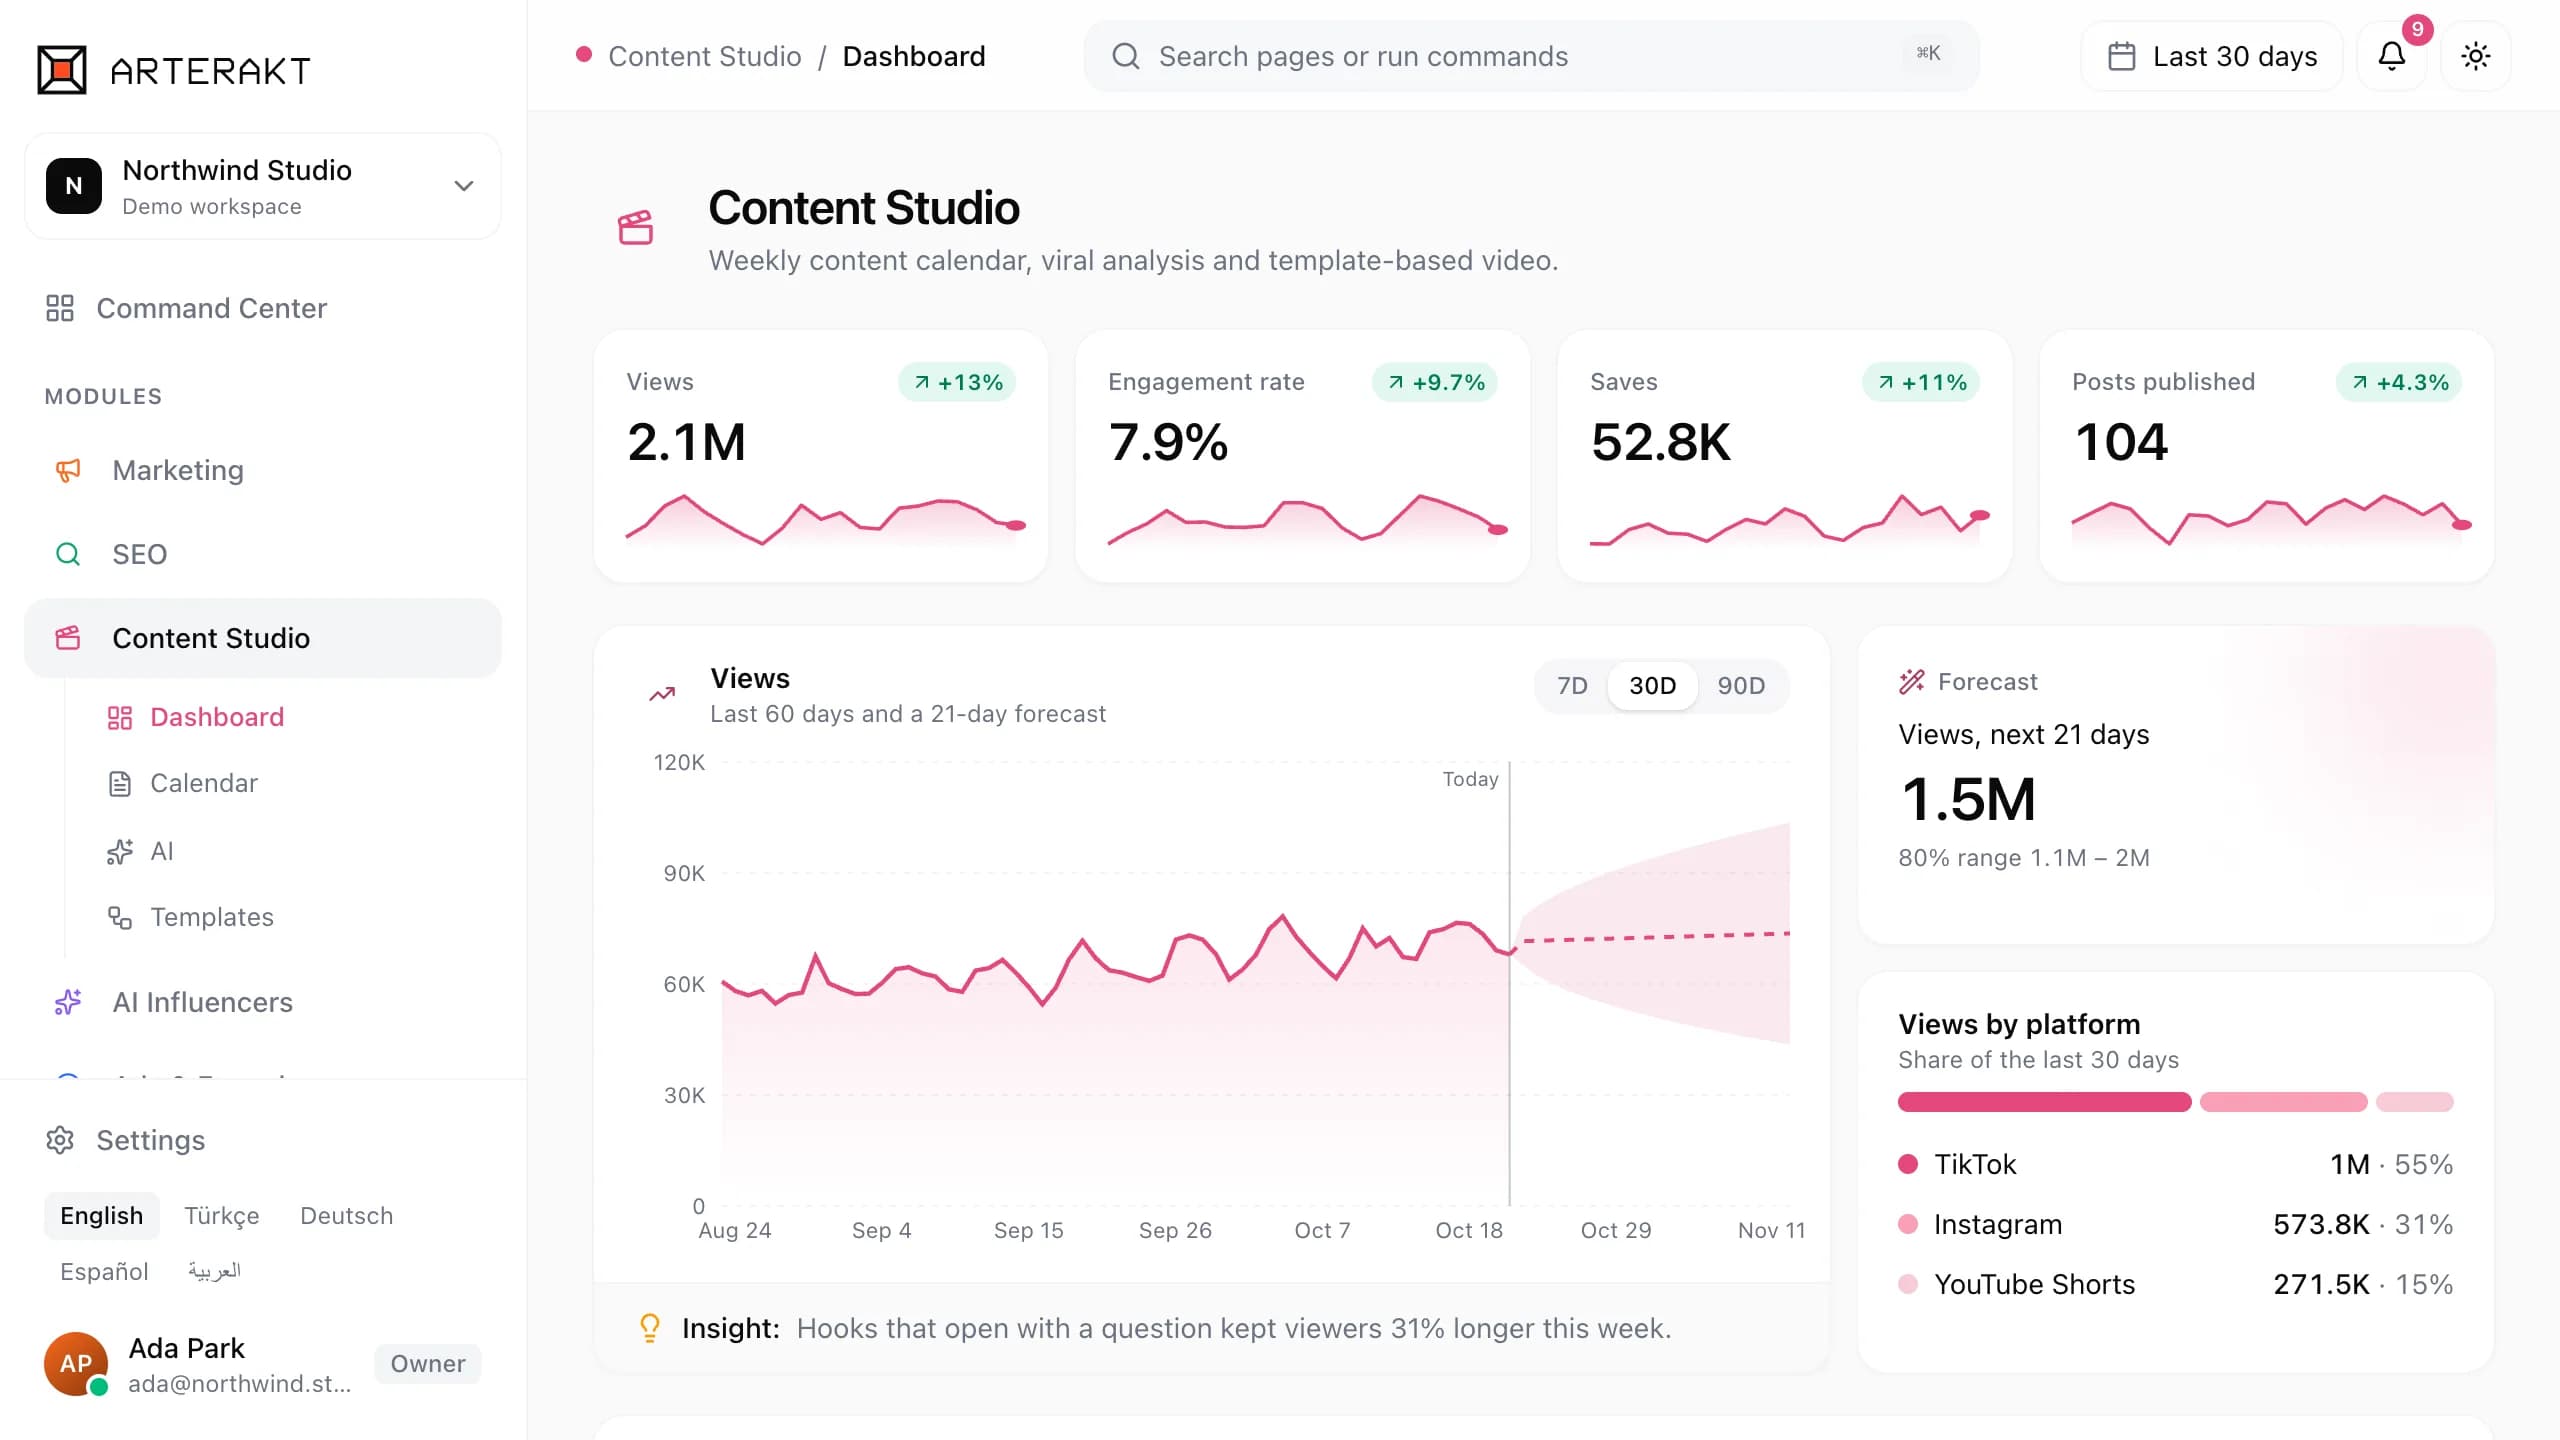2560x1440 pixels.
Task: Collapse the Content Studio sidebar module
Action: pyautogui.click(x=263, y=638)
